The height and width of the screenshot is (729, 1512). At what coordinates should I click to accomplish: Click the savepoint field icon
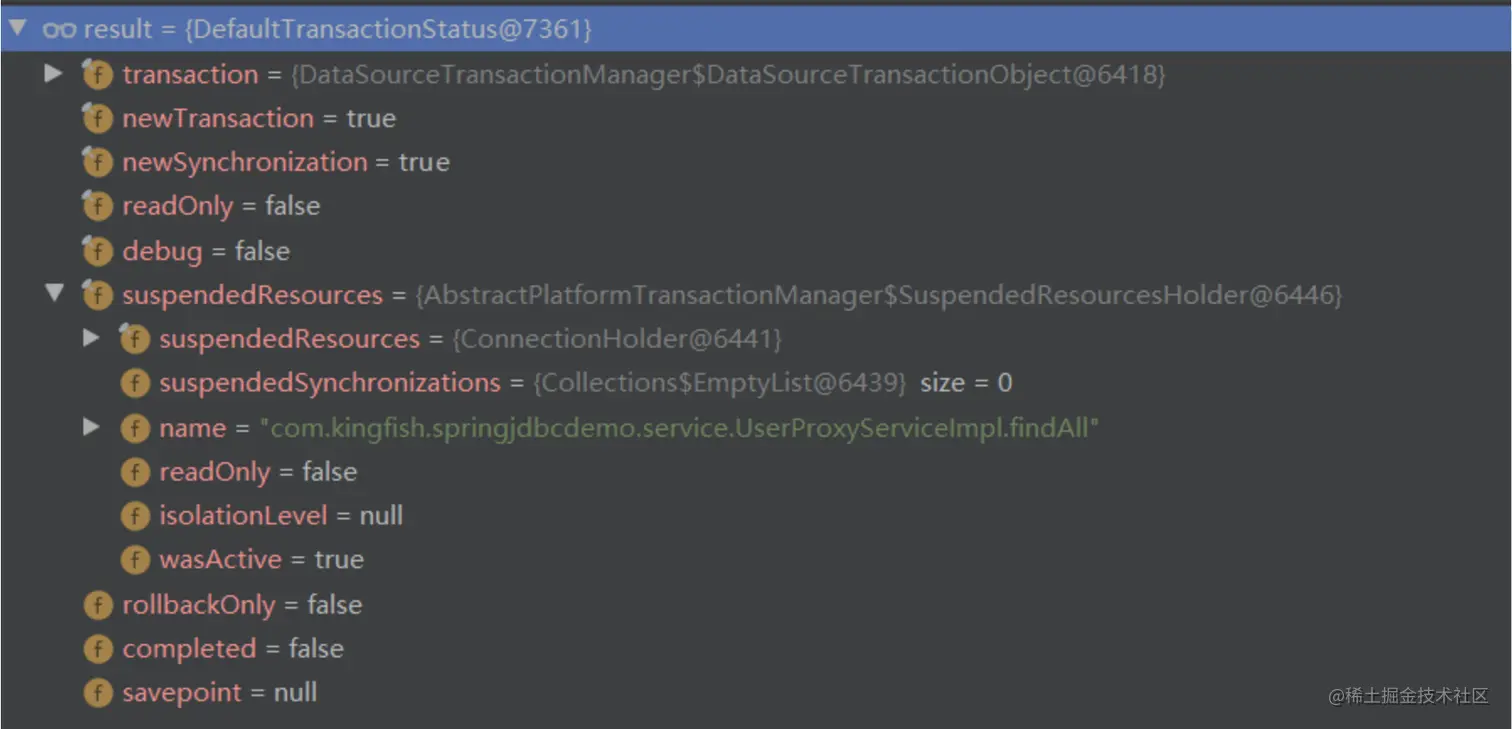click(x=97, y=693)
